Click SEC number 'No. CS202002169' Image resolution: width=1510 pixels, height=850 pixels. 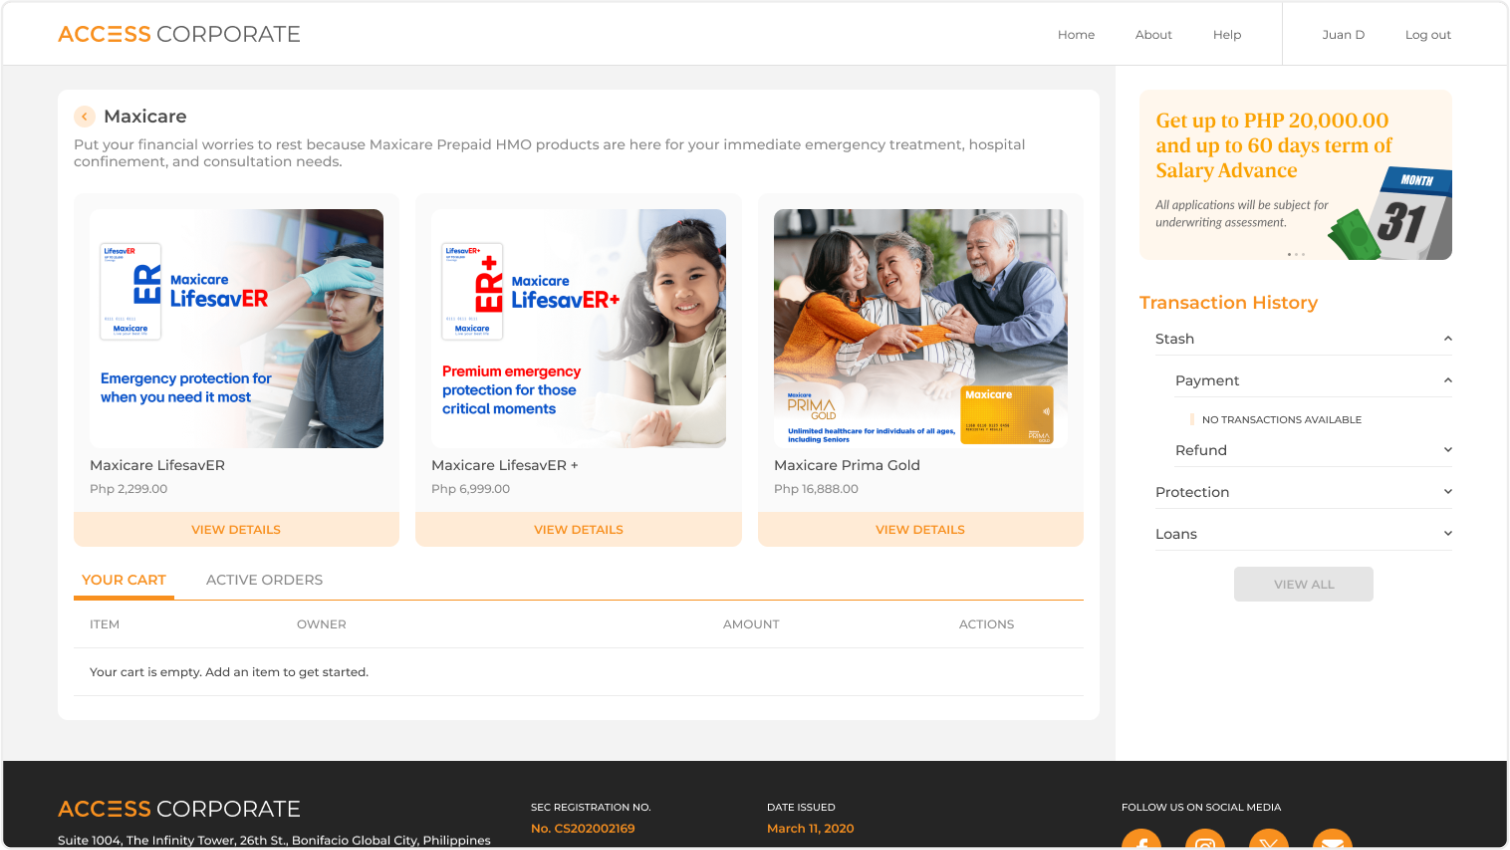(x=583, y=828)
